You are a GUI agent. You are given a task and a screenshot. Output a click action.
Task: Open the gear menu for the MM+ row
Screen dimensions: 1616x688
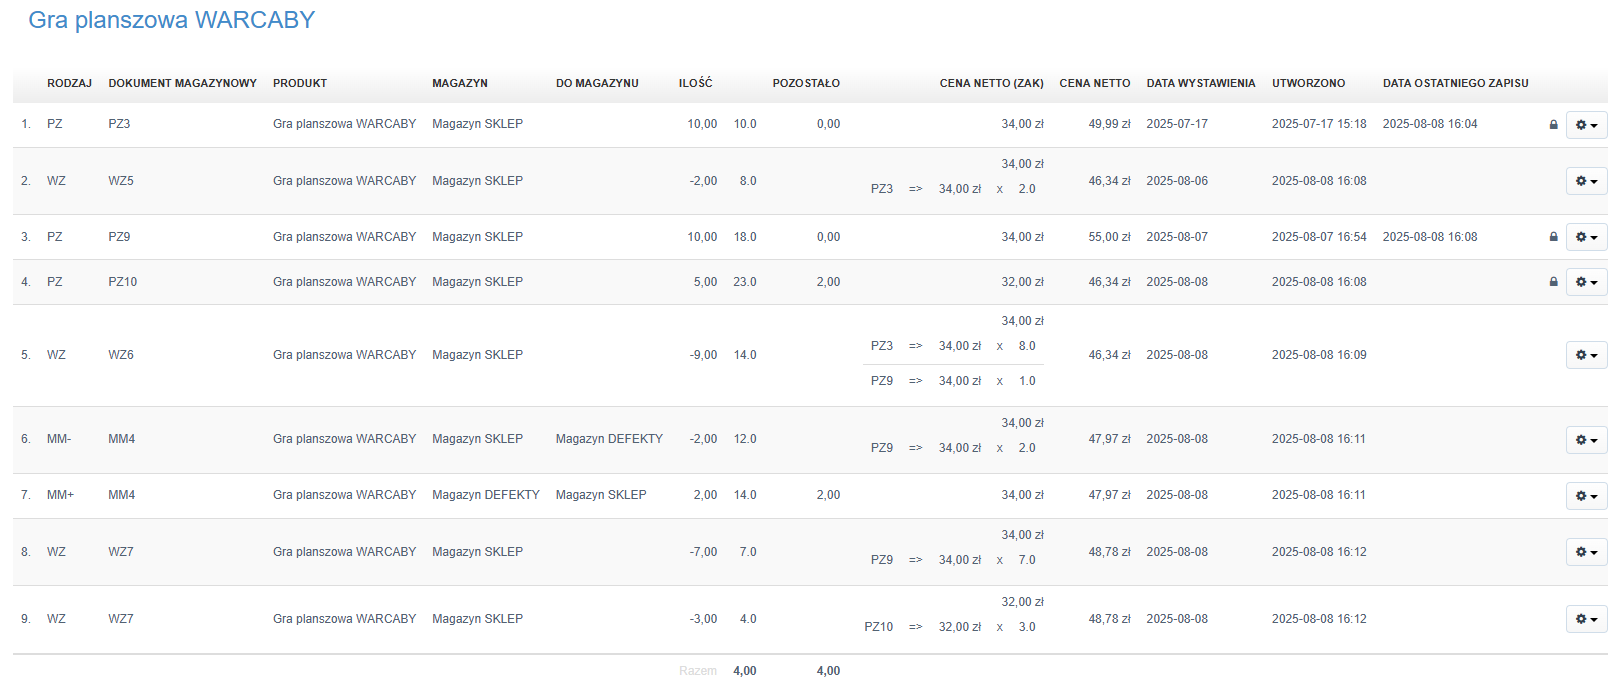1586,496
